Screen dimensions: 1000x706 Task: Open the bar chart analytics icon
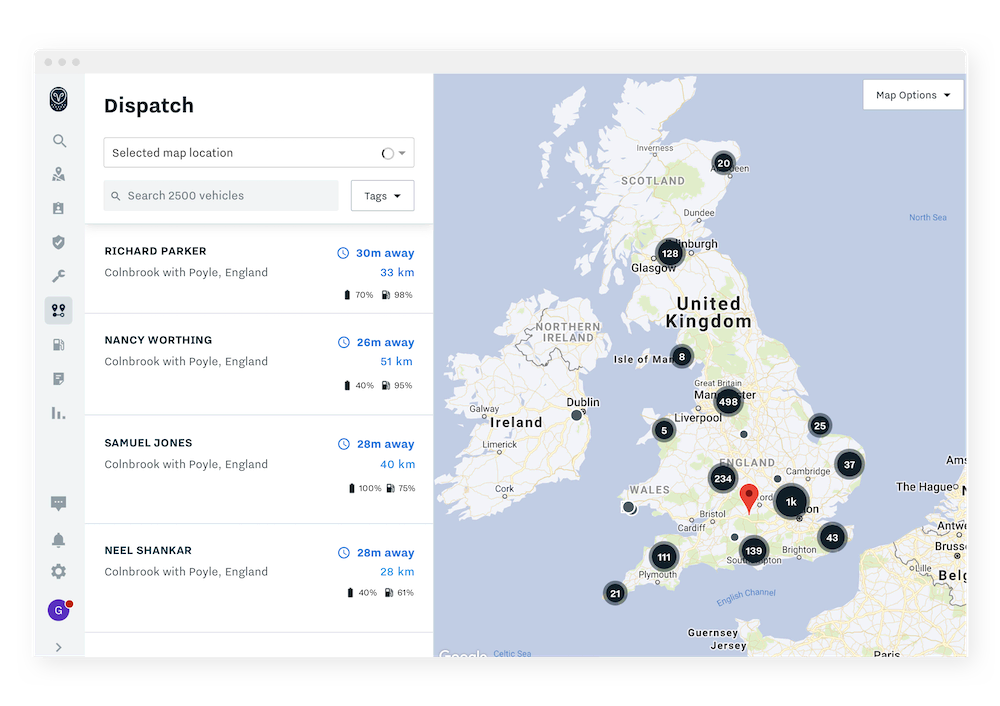[x=59, y=412]
